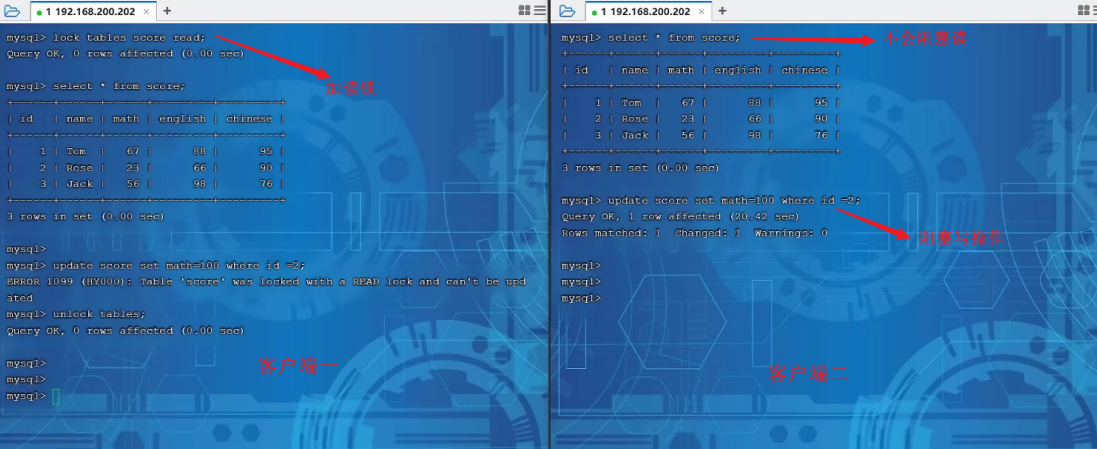This screenshot has width=1097, height=449.
Task: Add a new tab in the right pane
Action: click(x=722, y=11)
